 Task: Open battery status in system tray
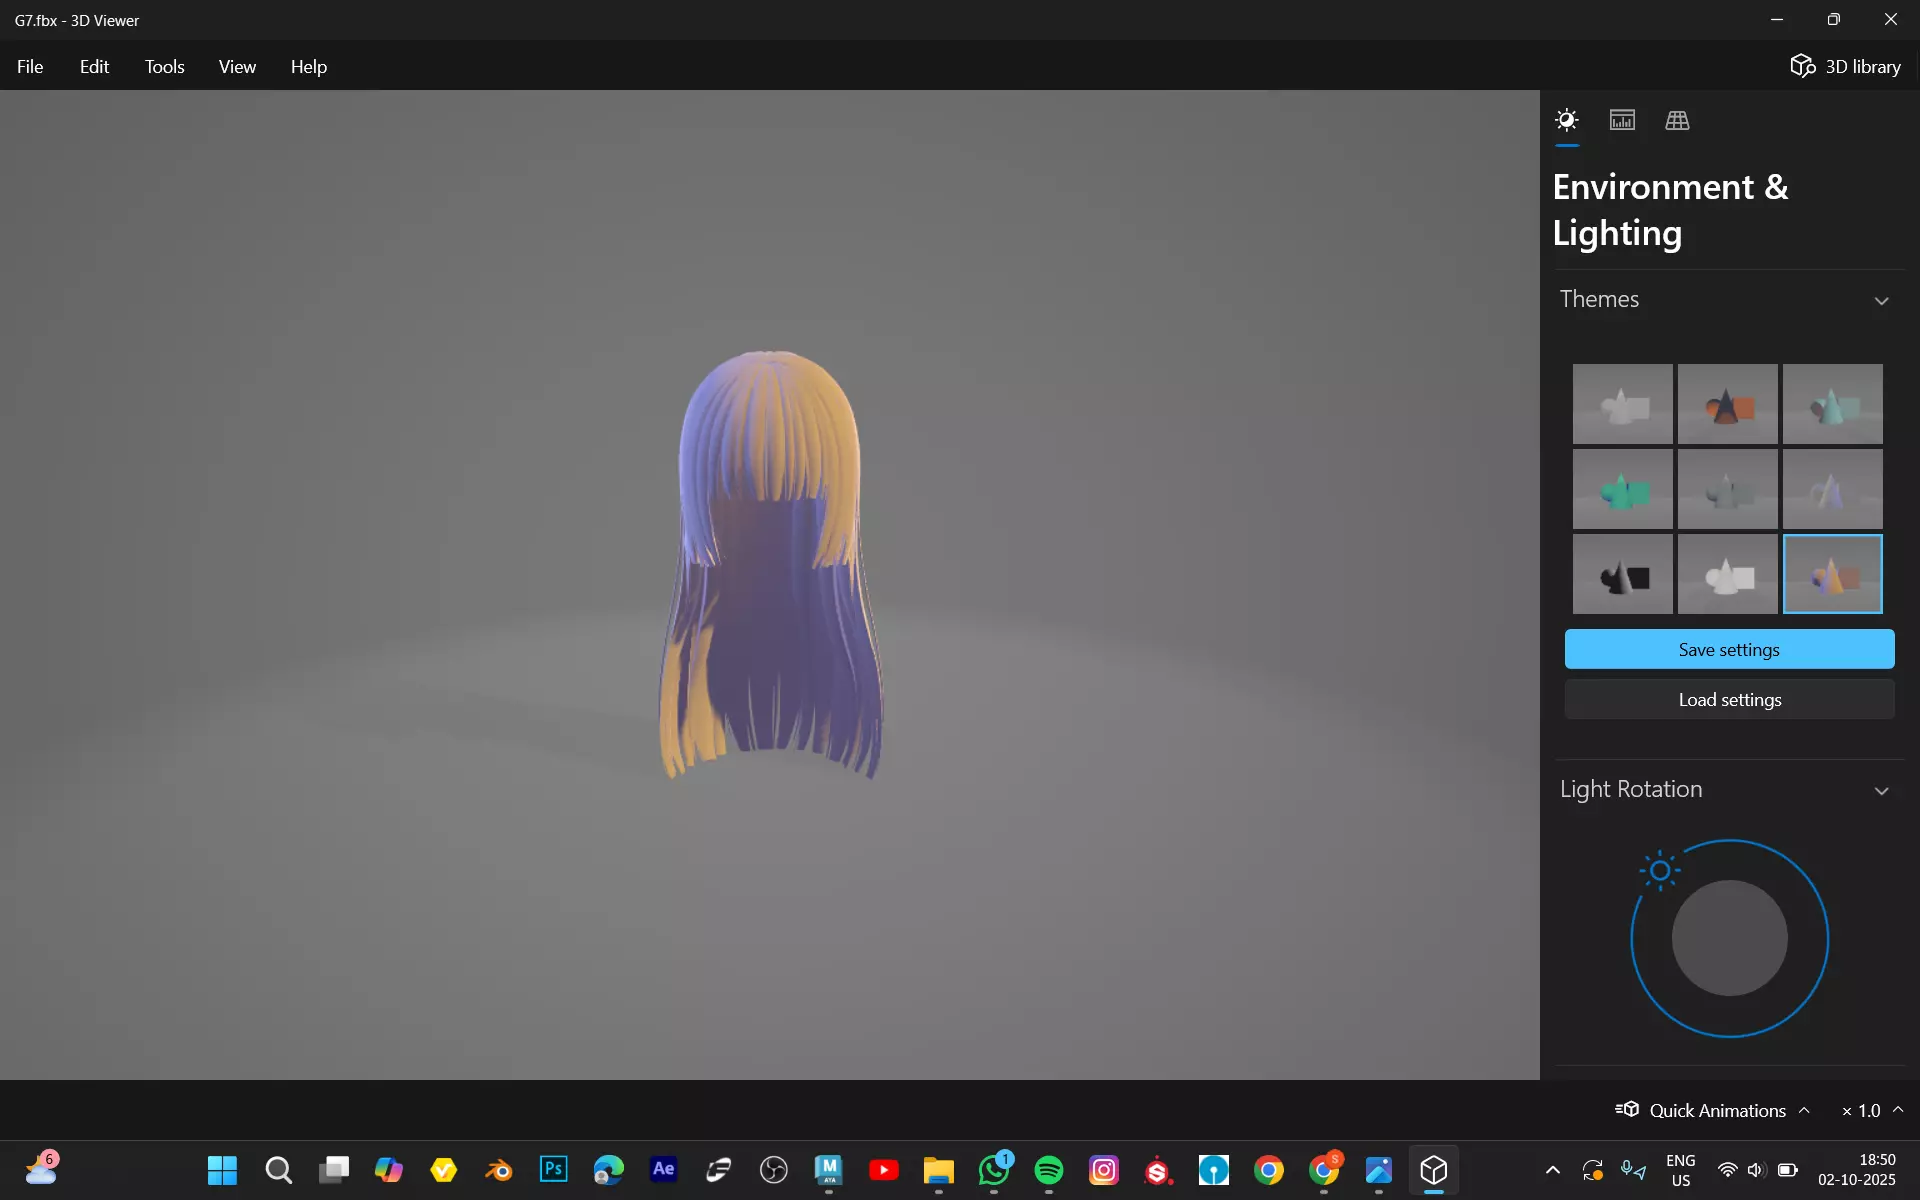click(x=1788, y=1170)
